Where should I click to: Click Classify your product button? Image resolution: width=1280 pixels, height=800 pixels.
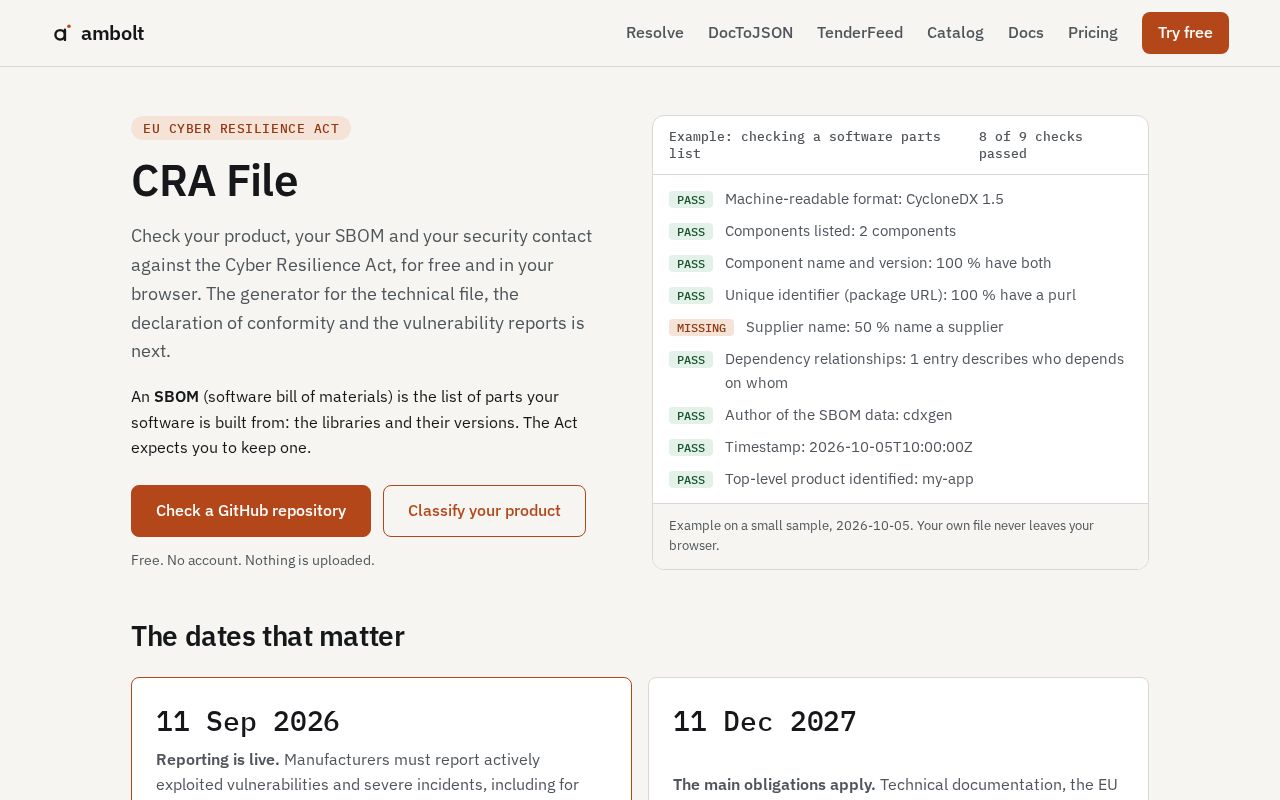[x=484, y=511]
